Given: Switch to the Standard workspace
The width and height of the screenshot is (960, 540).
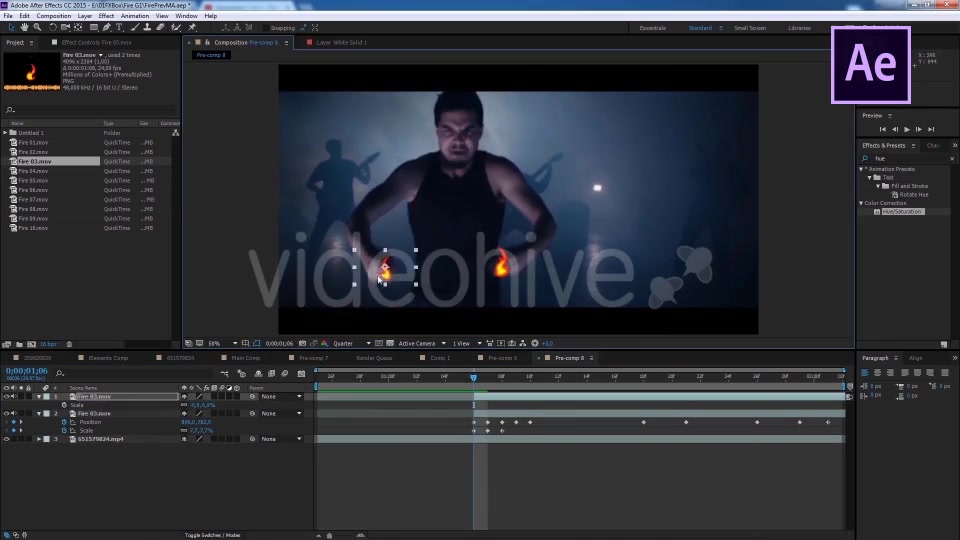Looking at the screenshot, I should pyautogui.click(x=700, y=28).
